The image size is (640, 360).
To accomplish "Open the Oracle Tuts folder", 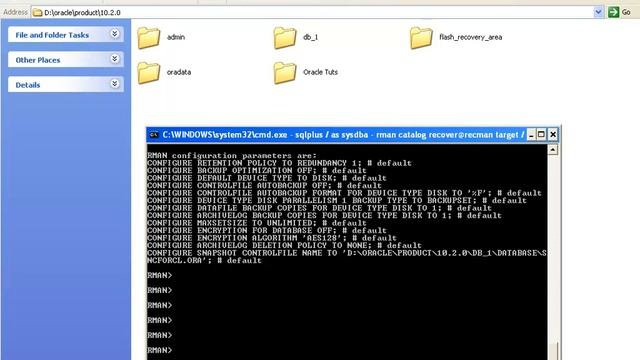I will point(285,73).
